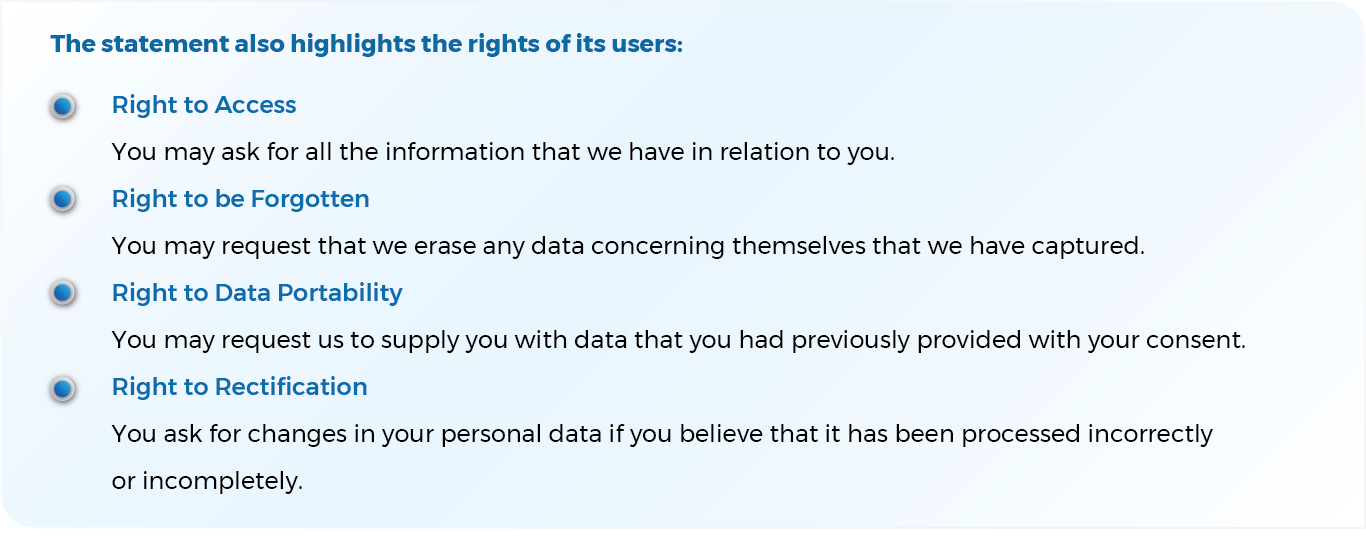Open the Right to Data Portability heading

[257, 293]
